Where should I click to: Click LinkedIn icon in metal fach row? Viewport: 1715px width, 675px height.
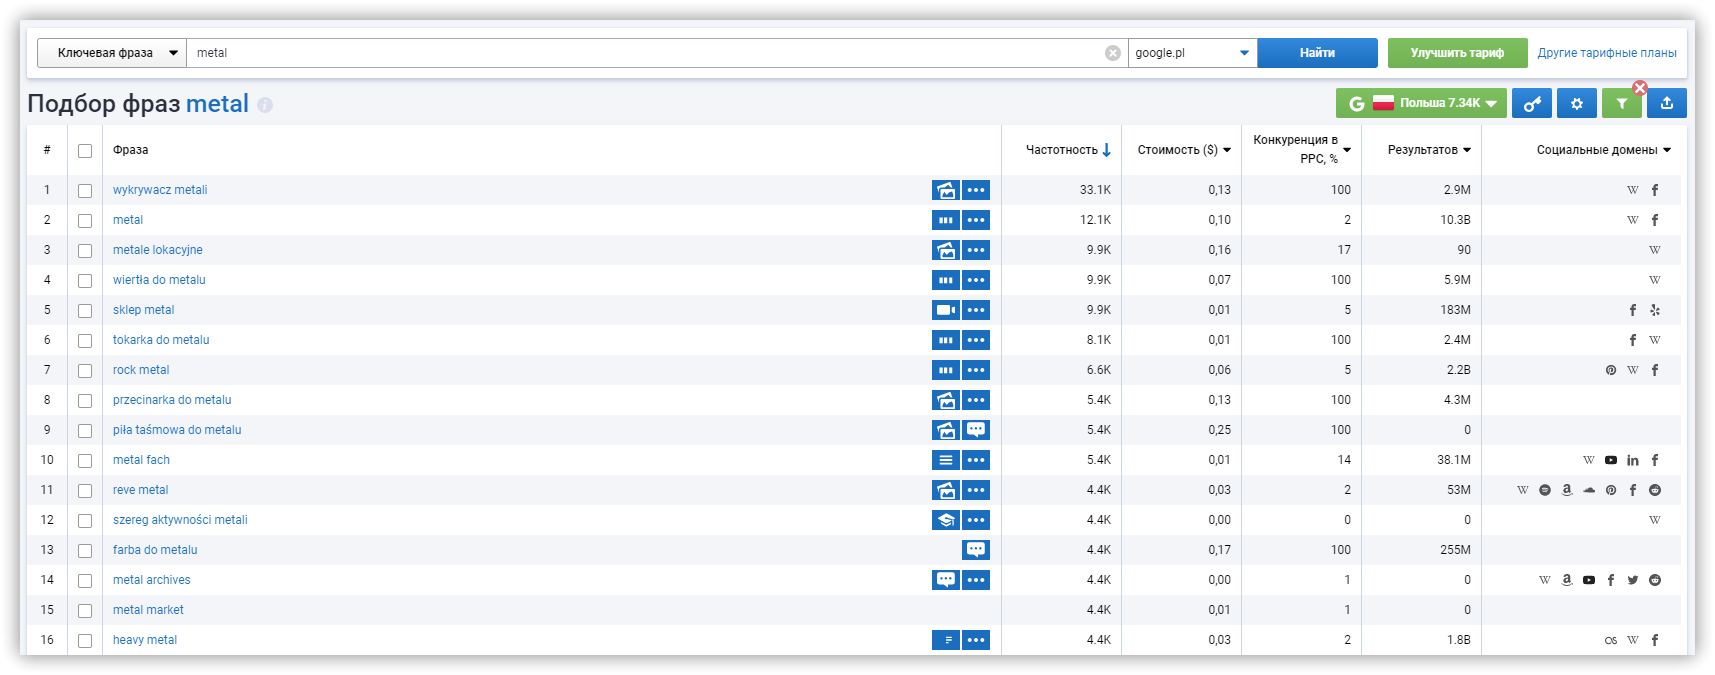[1633, 460]
